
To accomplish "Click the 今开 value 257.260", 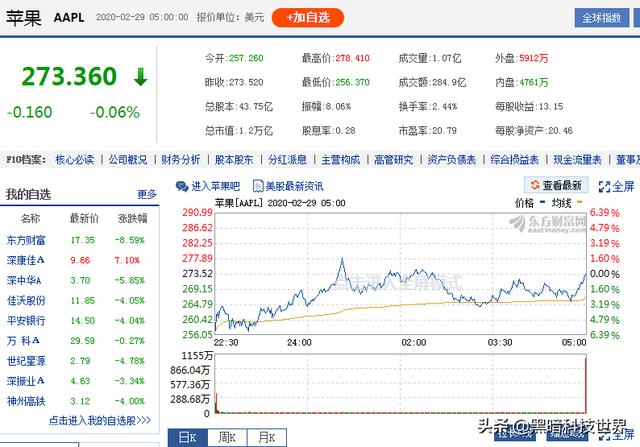I will click(x=246, y=58).
